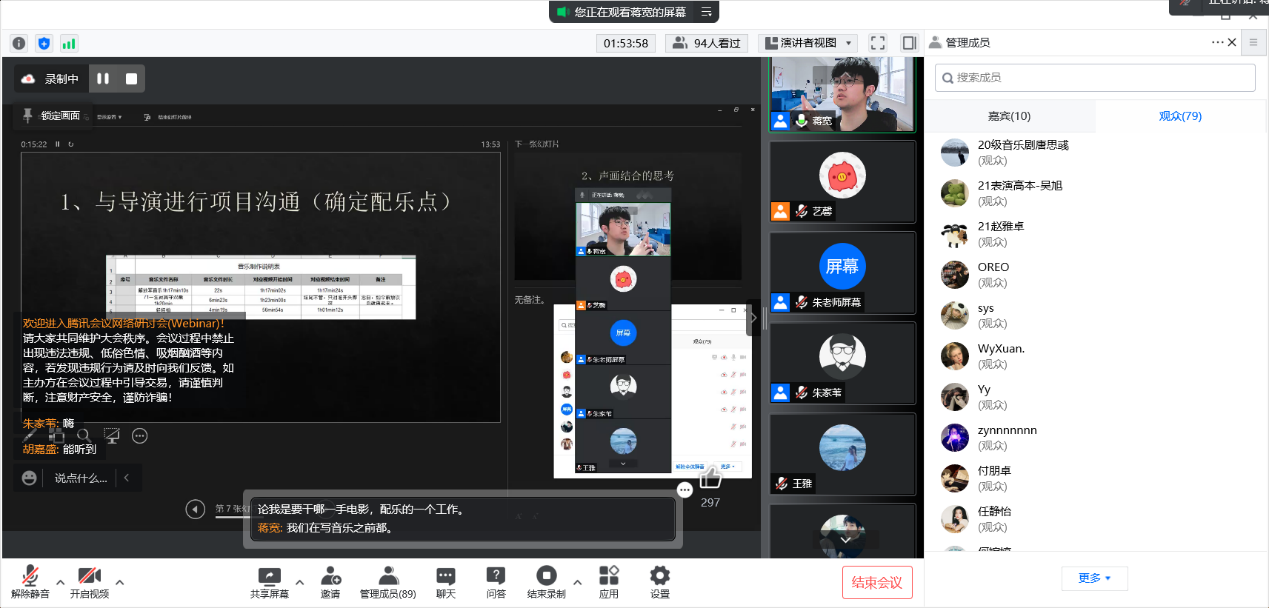This screenshot has height=608, width=1269.
Task: Click the 搜索成员 search field
Action: point(1095,77)
